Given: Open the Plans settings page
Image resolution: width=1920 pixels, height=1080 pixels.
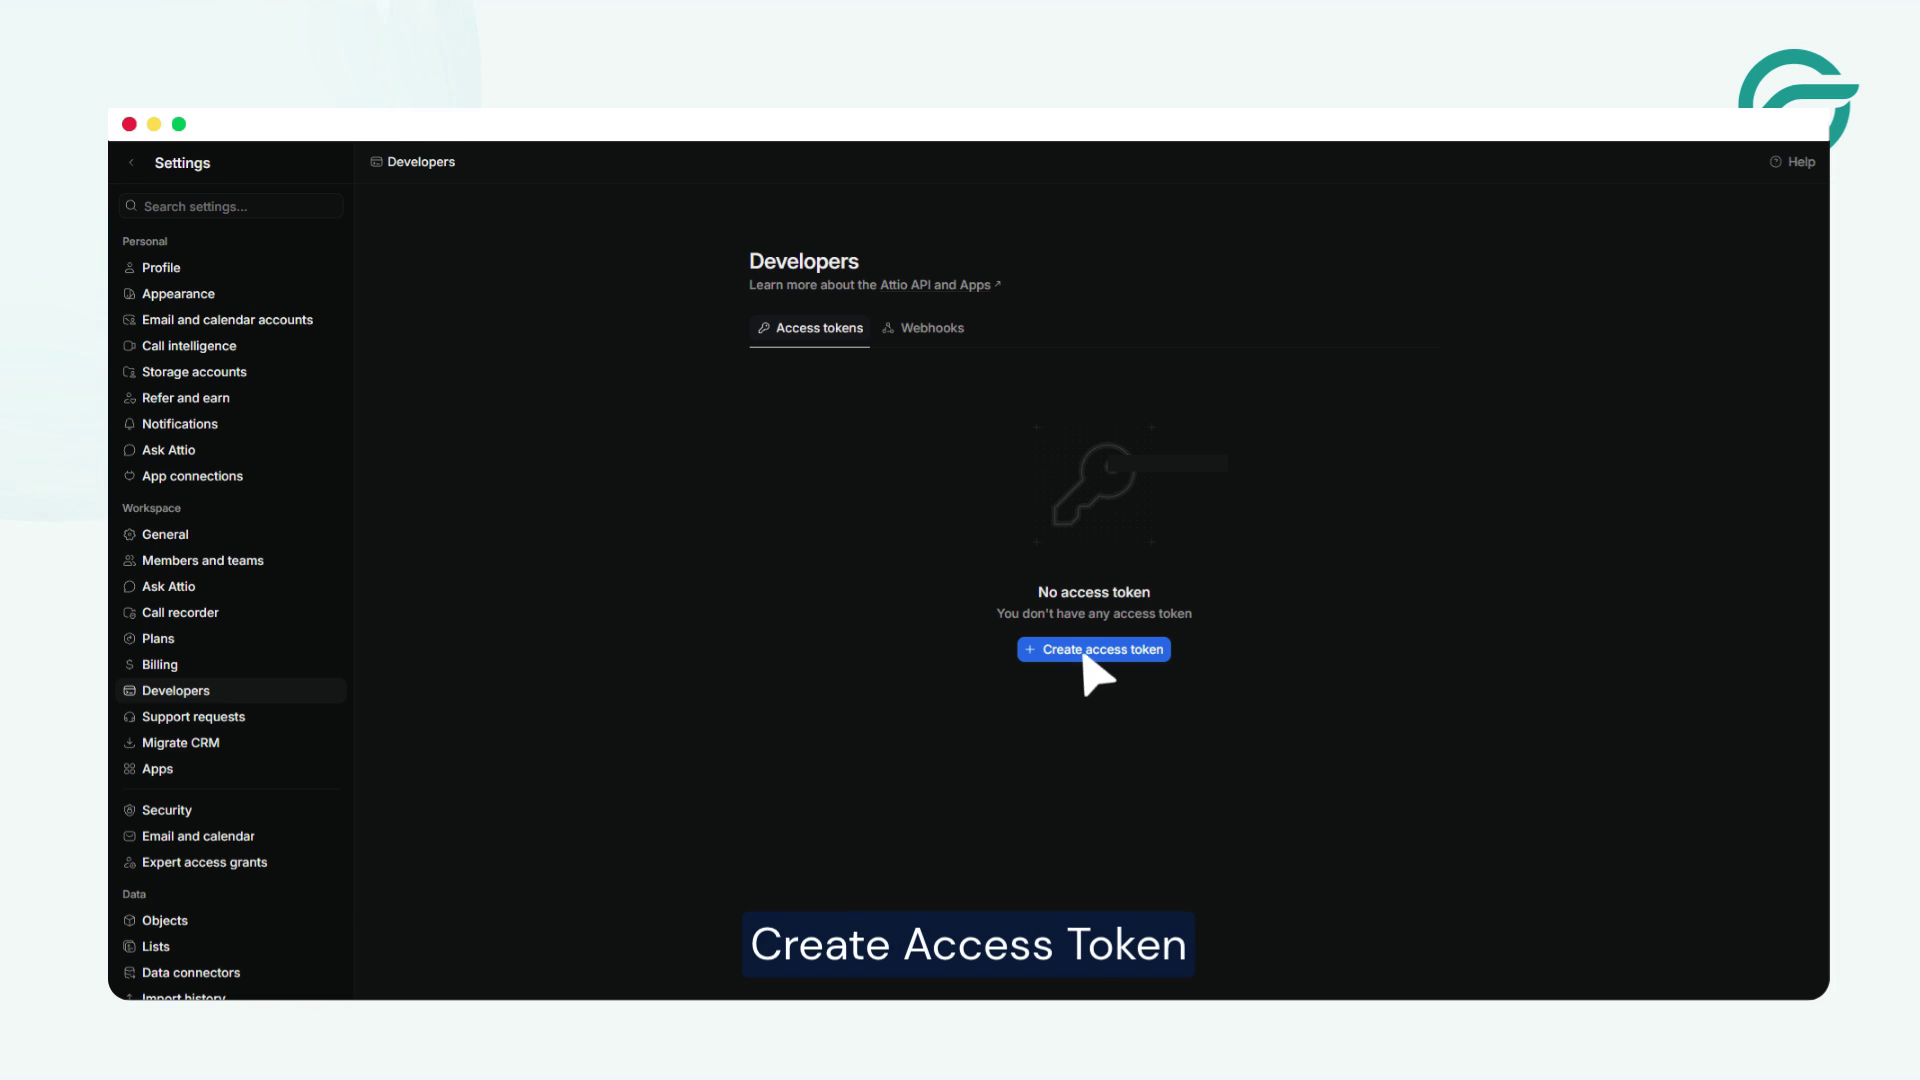Looking at the screenshot, I should point(231,639).
